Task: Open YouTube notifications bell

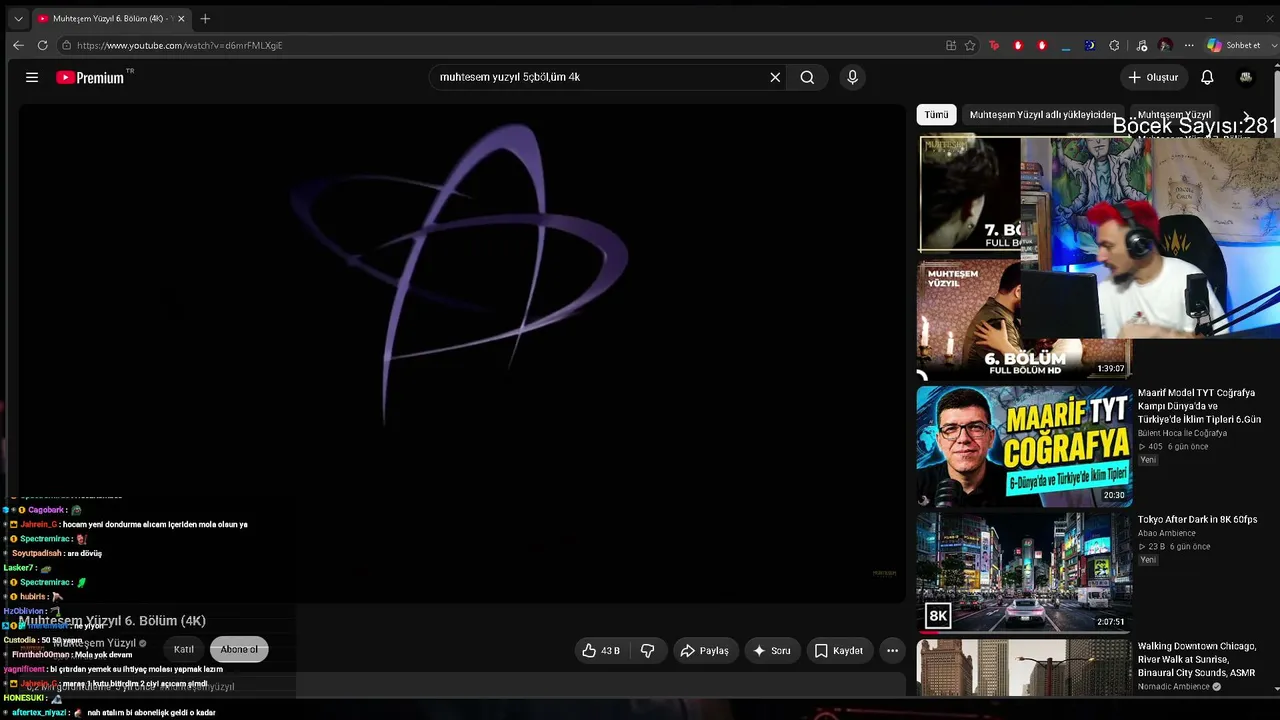Action: pyautogui.click(x=1207, y=77)
